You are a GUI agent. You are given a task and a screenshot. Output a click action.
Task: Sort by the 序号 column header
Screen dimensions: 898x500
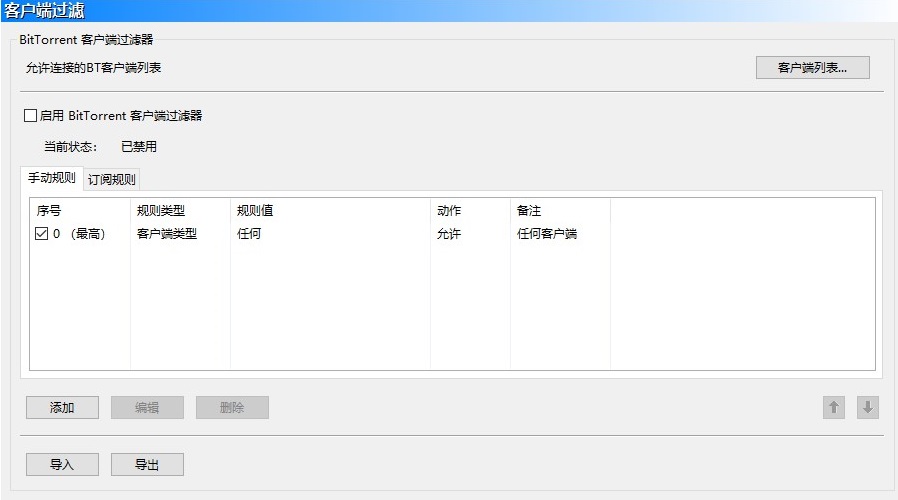coord(50,211)
